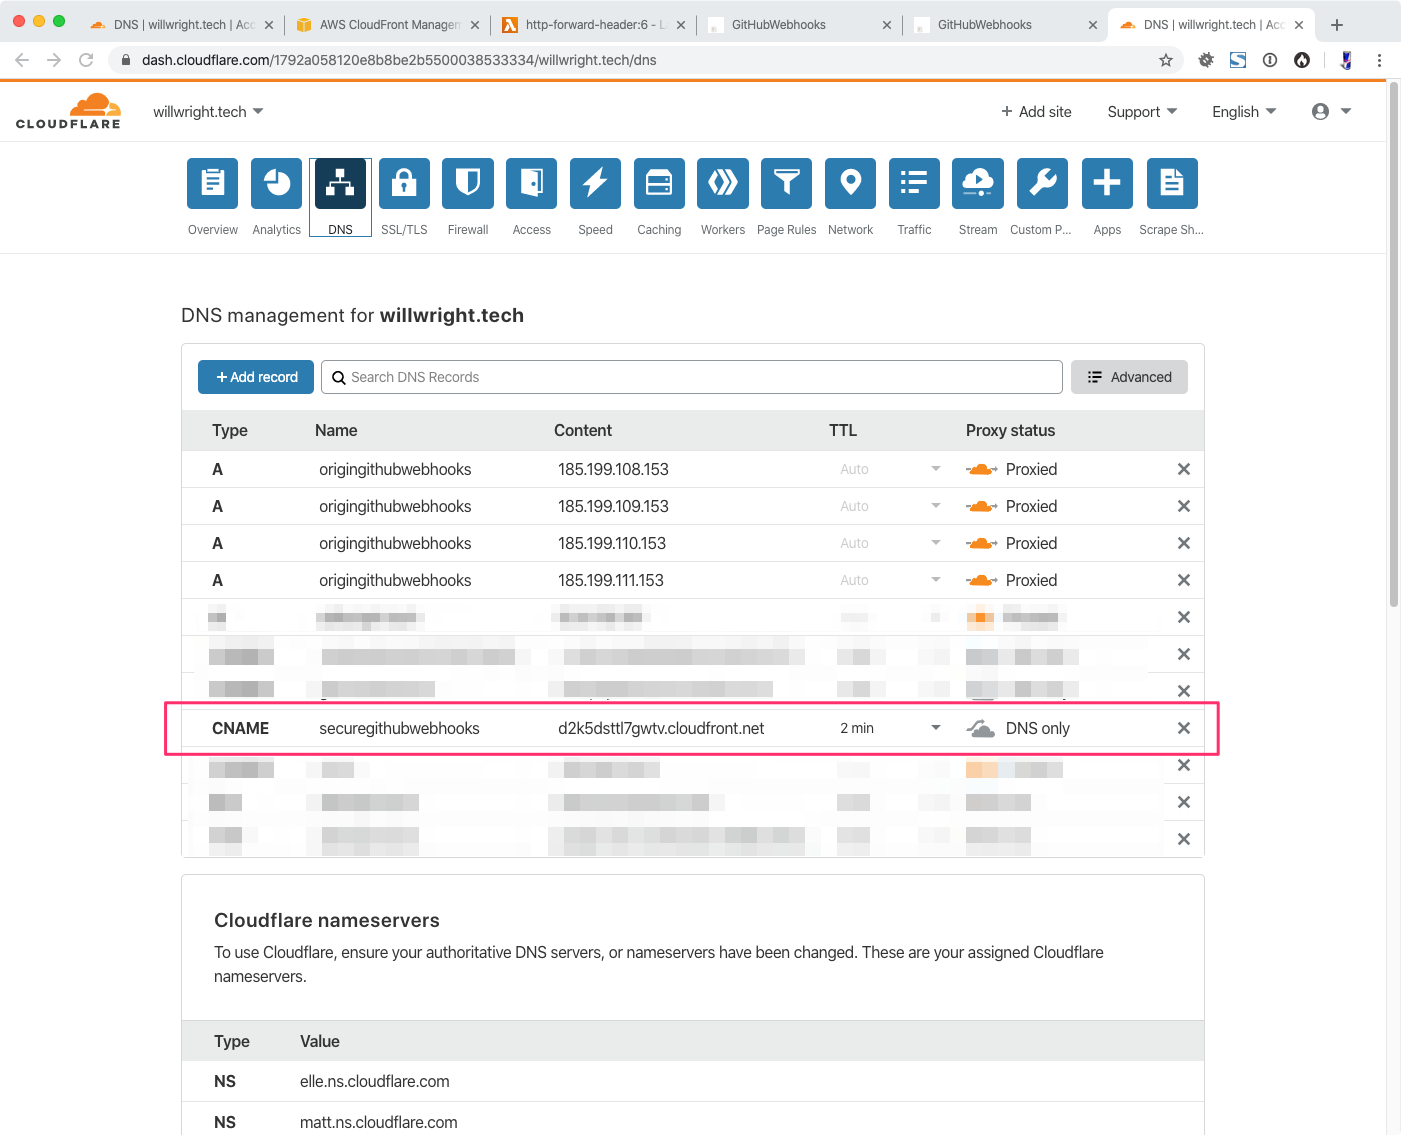Viewport: 1401px width, 1135px height.
Task: Toggle proxy status for 185.199.110.153 record
Action: [981, 543]
